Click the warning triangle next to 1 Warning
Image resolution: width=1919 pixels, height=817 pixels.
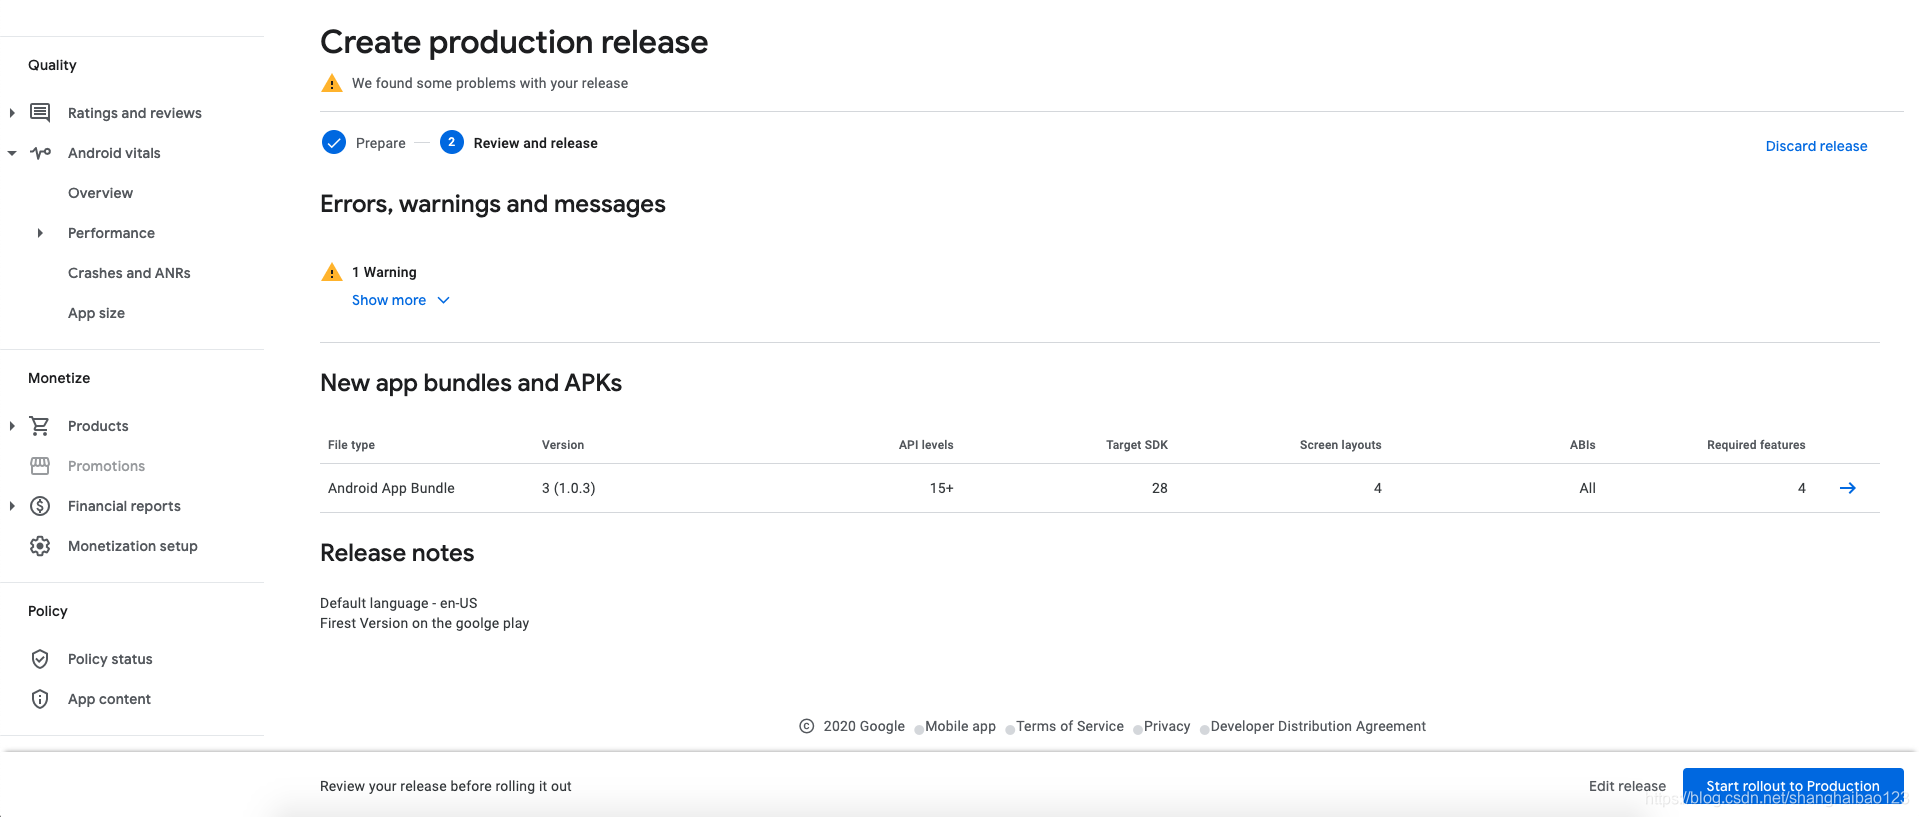(332, 272)
